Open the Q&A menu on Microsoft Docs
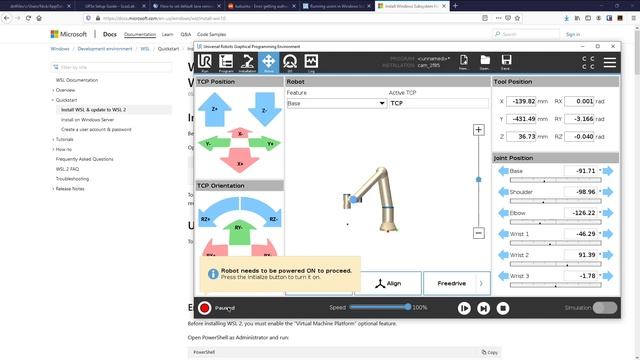 (186, 34)
